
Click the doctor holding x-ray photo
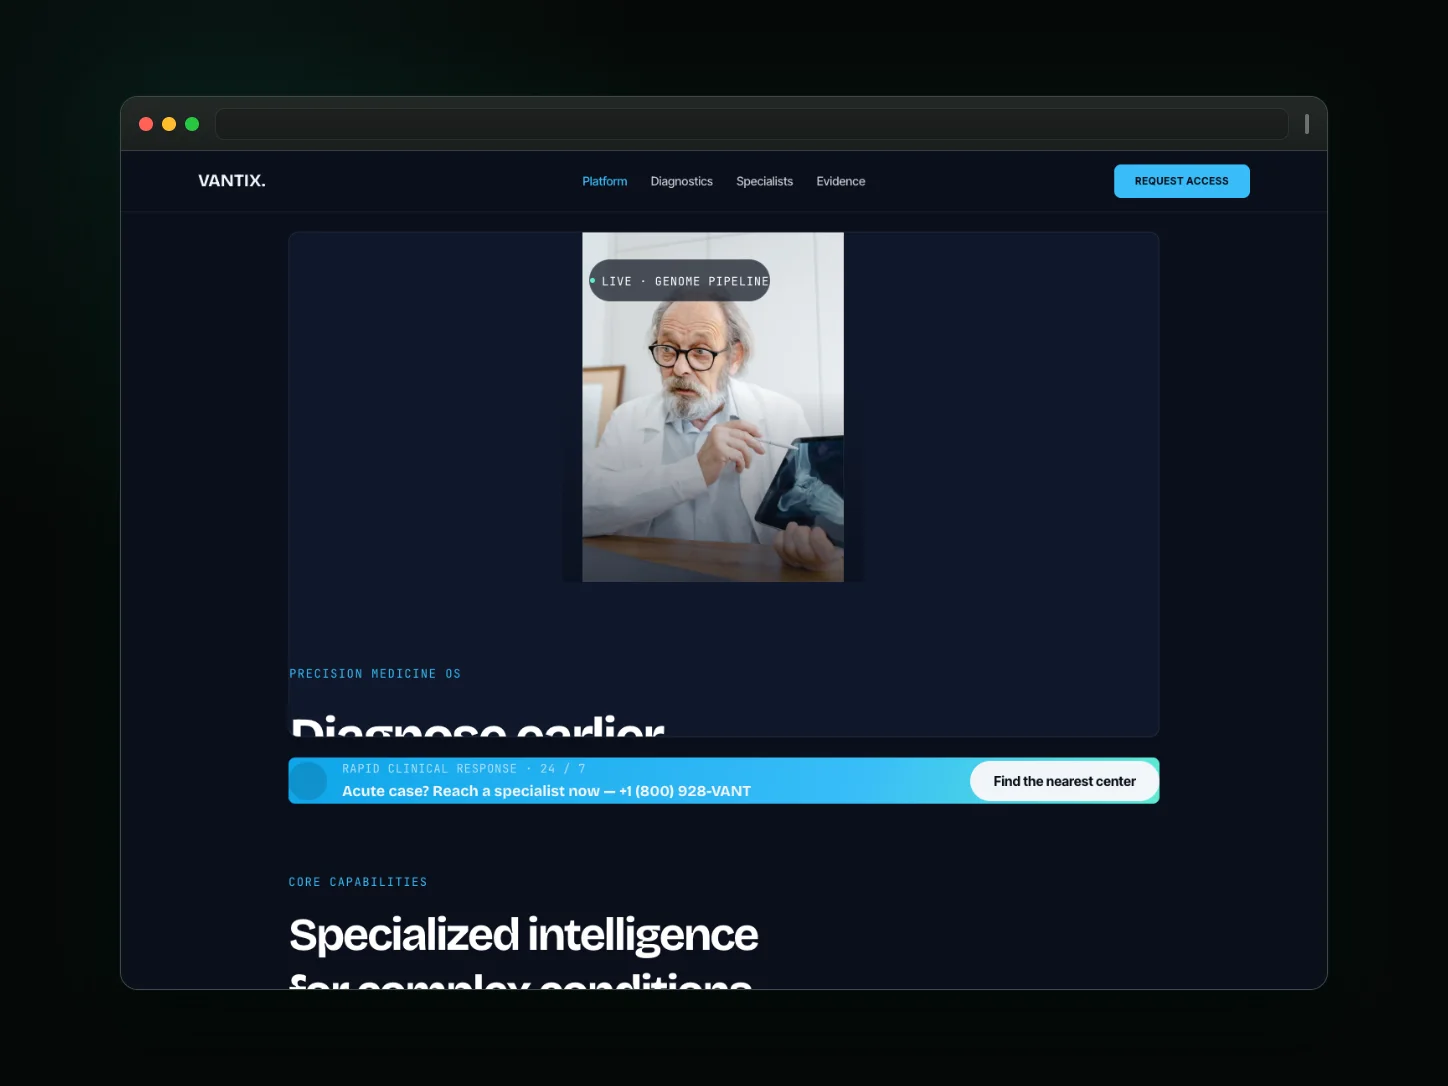pyautogui.click(x=713, y=407)
